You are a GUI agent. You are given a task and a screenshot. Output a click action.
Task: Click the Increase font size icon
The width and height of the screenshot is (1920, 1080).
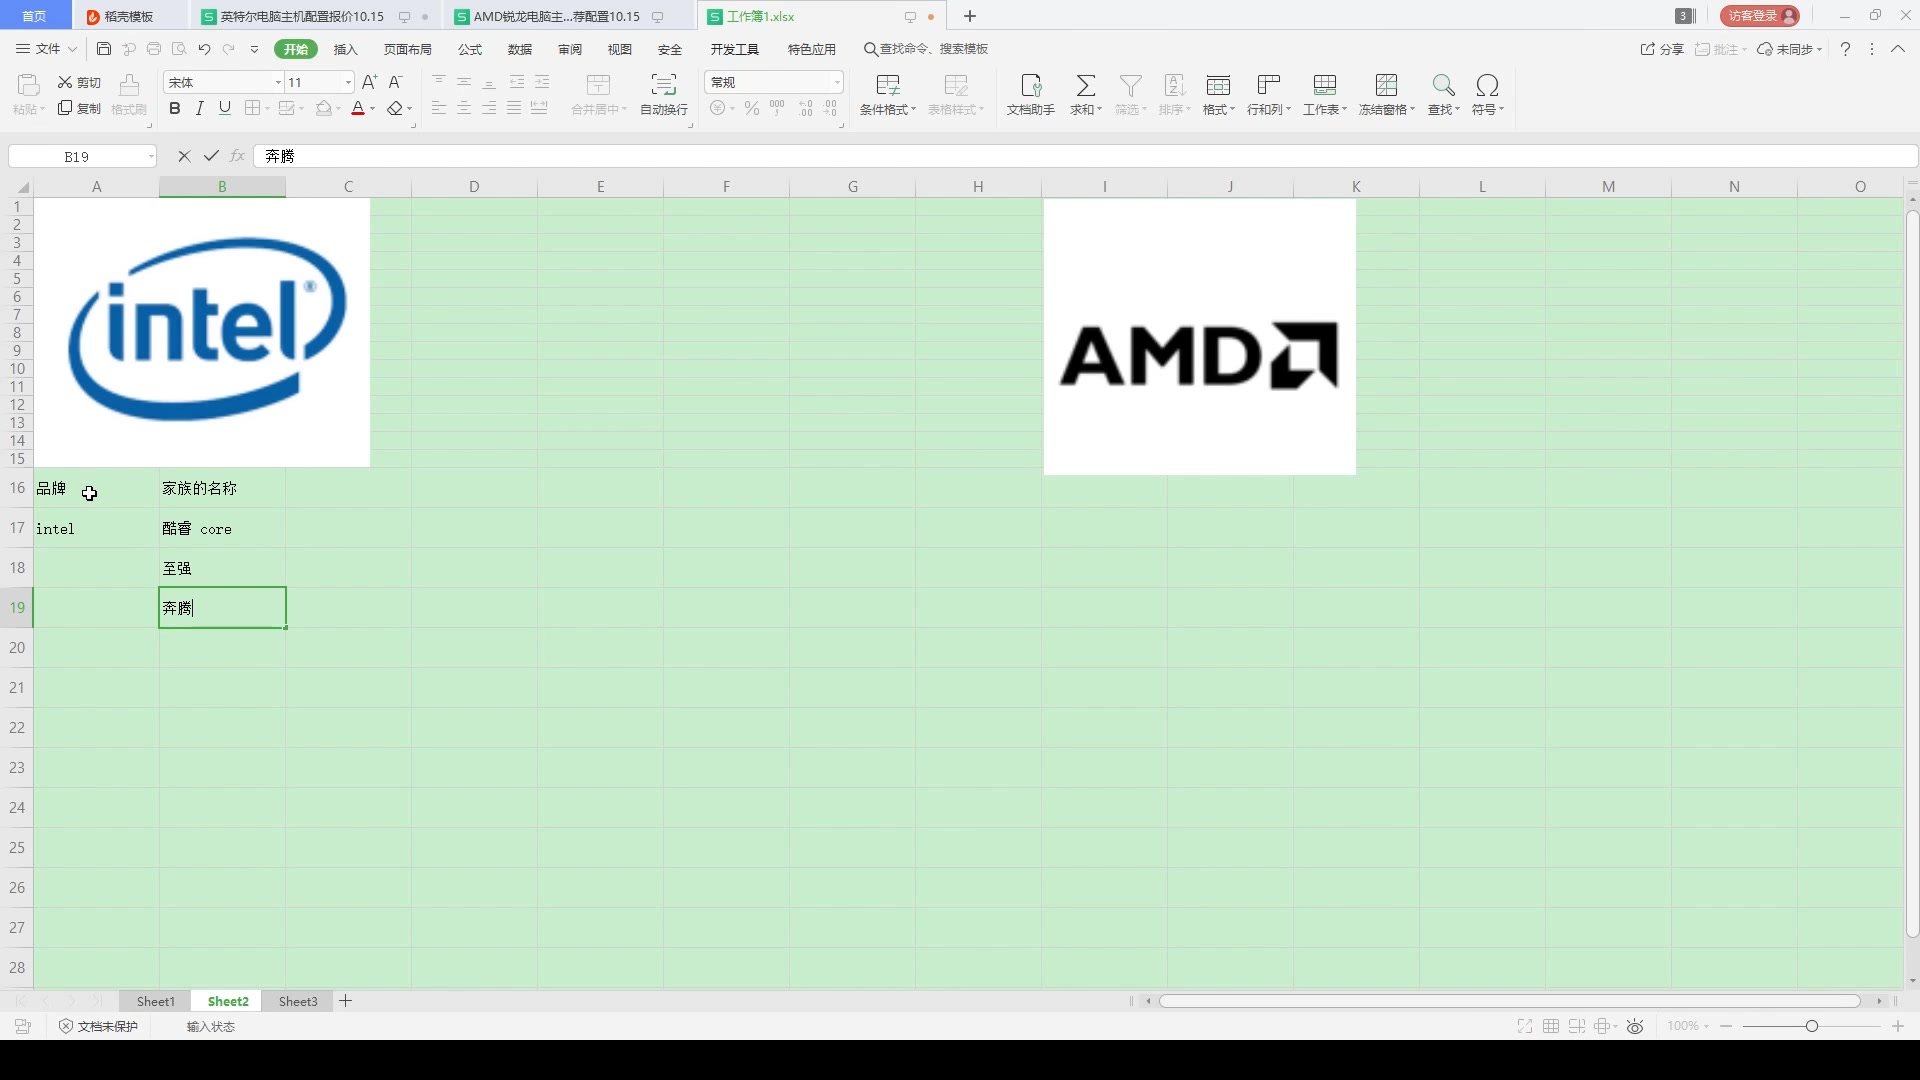coord(370,82)
